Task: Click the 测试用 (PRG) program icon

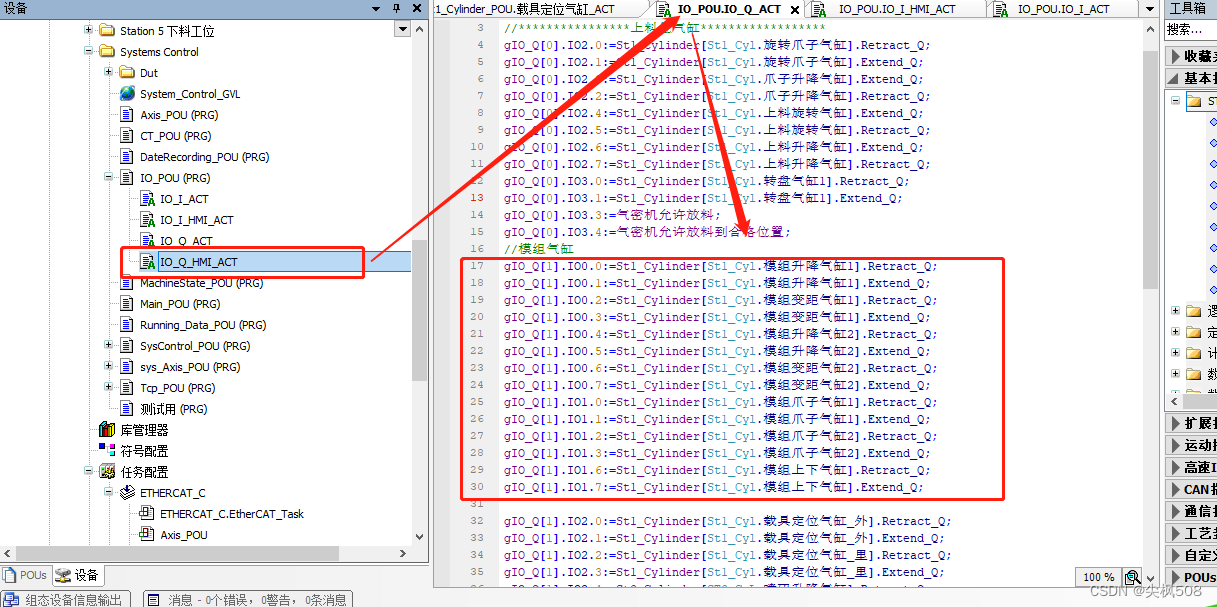Action: [127, 408]
